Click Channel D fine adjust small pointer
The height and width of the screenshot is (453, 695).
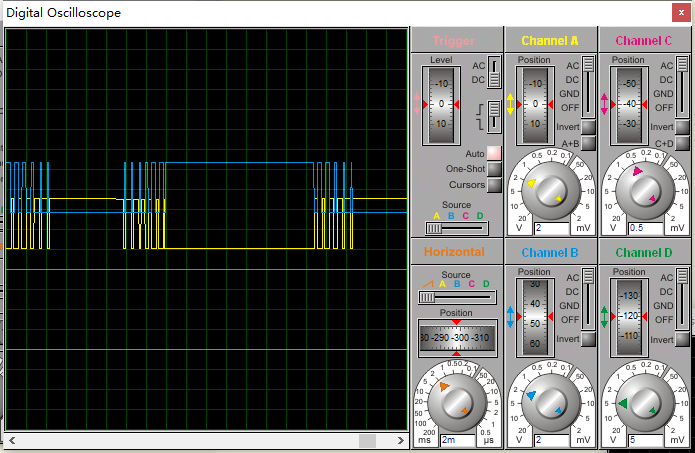[x=652, y=410]
